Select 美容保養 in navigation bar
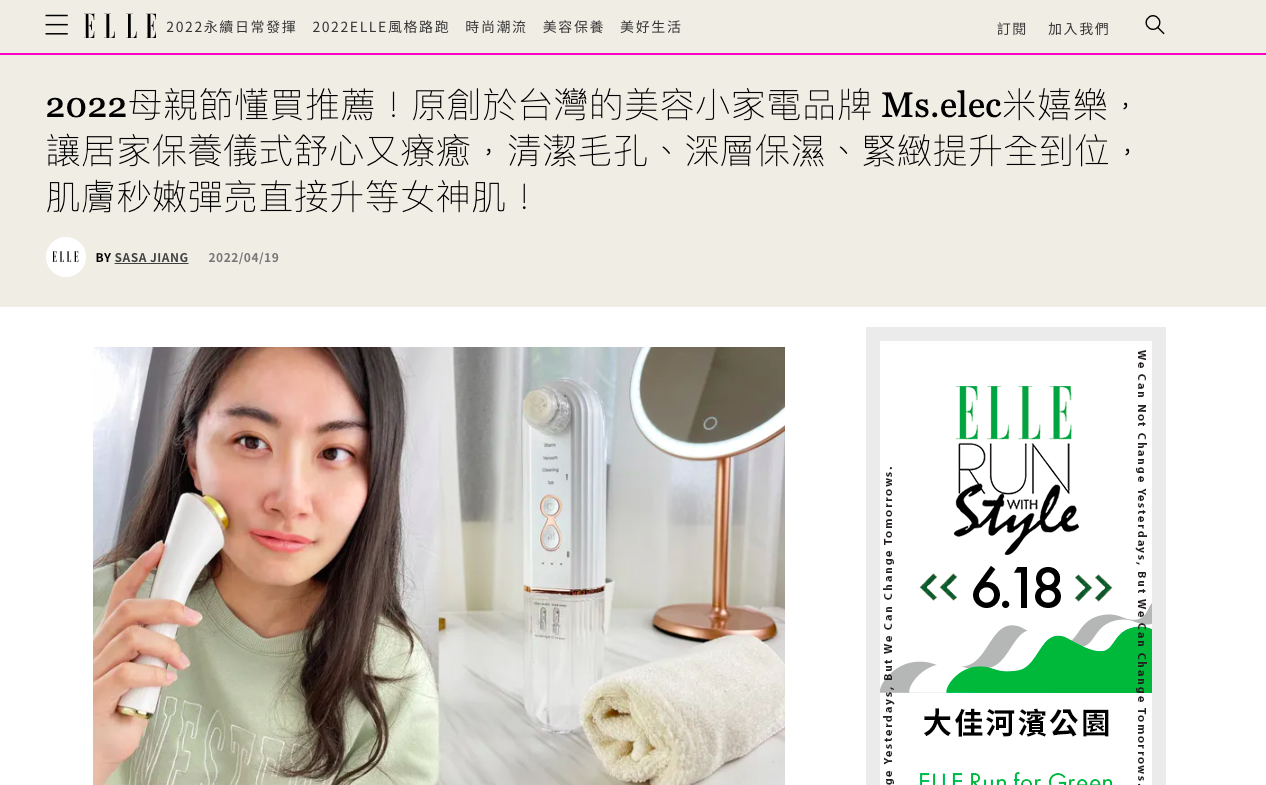 [574, 27]
